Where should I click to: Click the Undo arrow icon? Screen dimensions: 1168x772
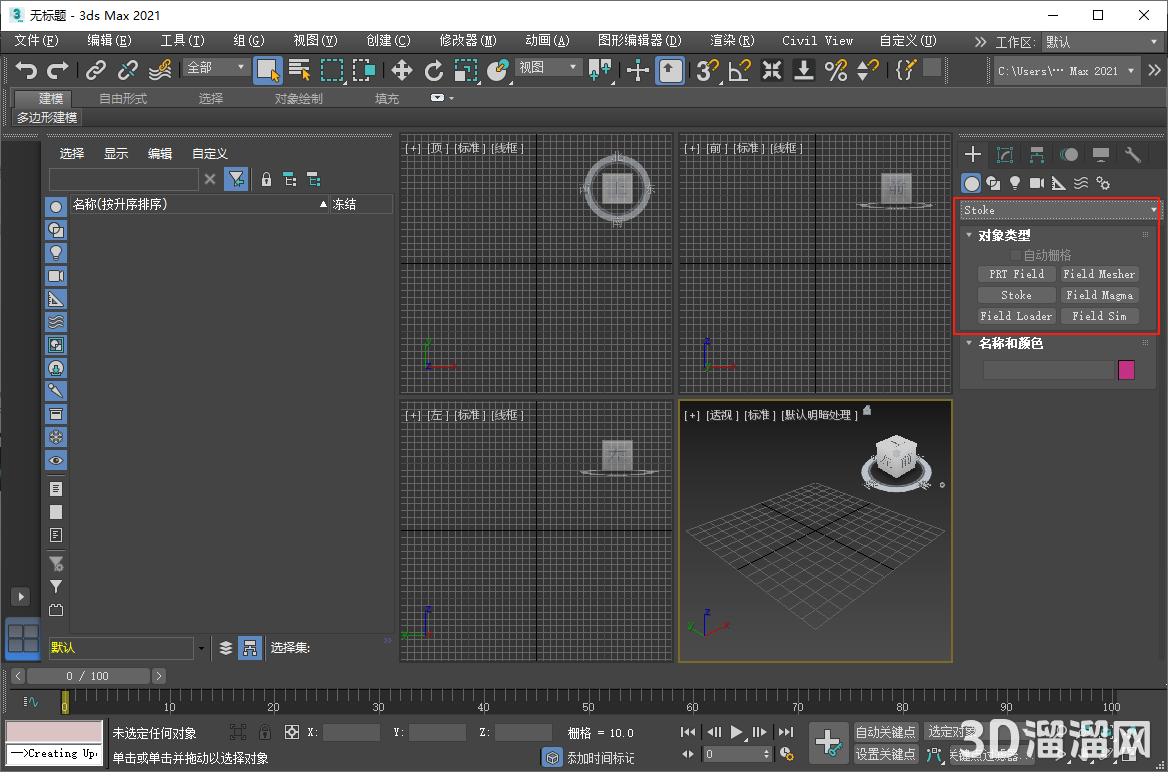pyautogui.click(x=26, y=71)
